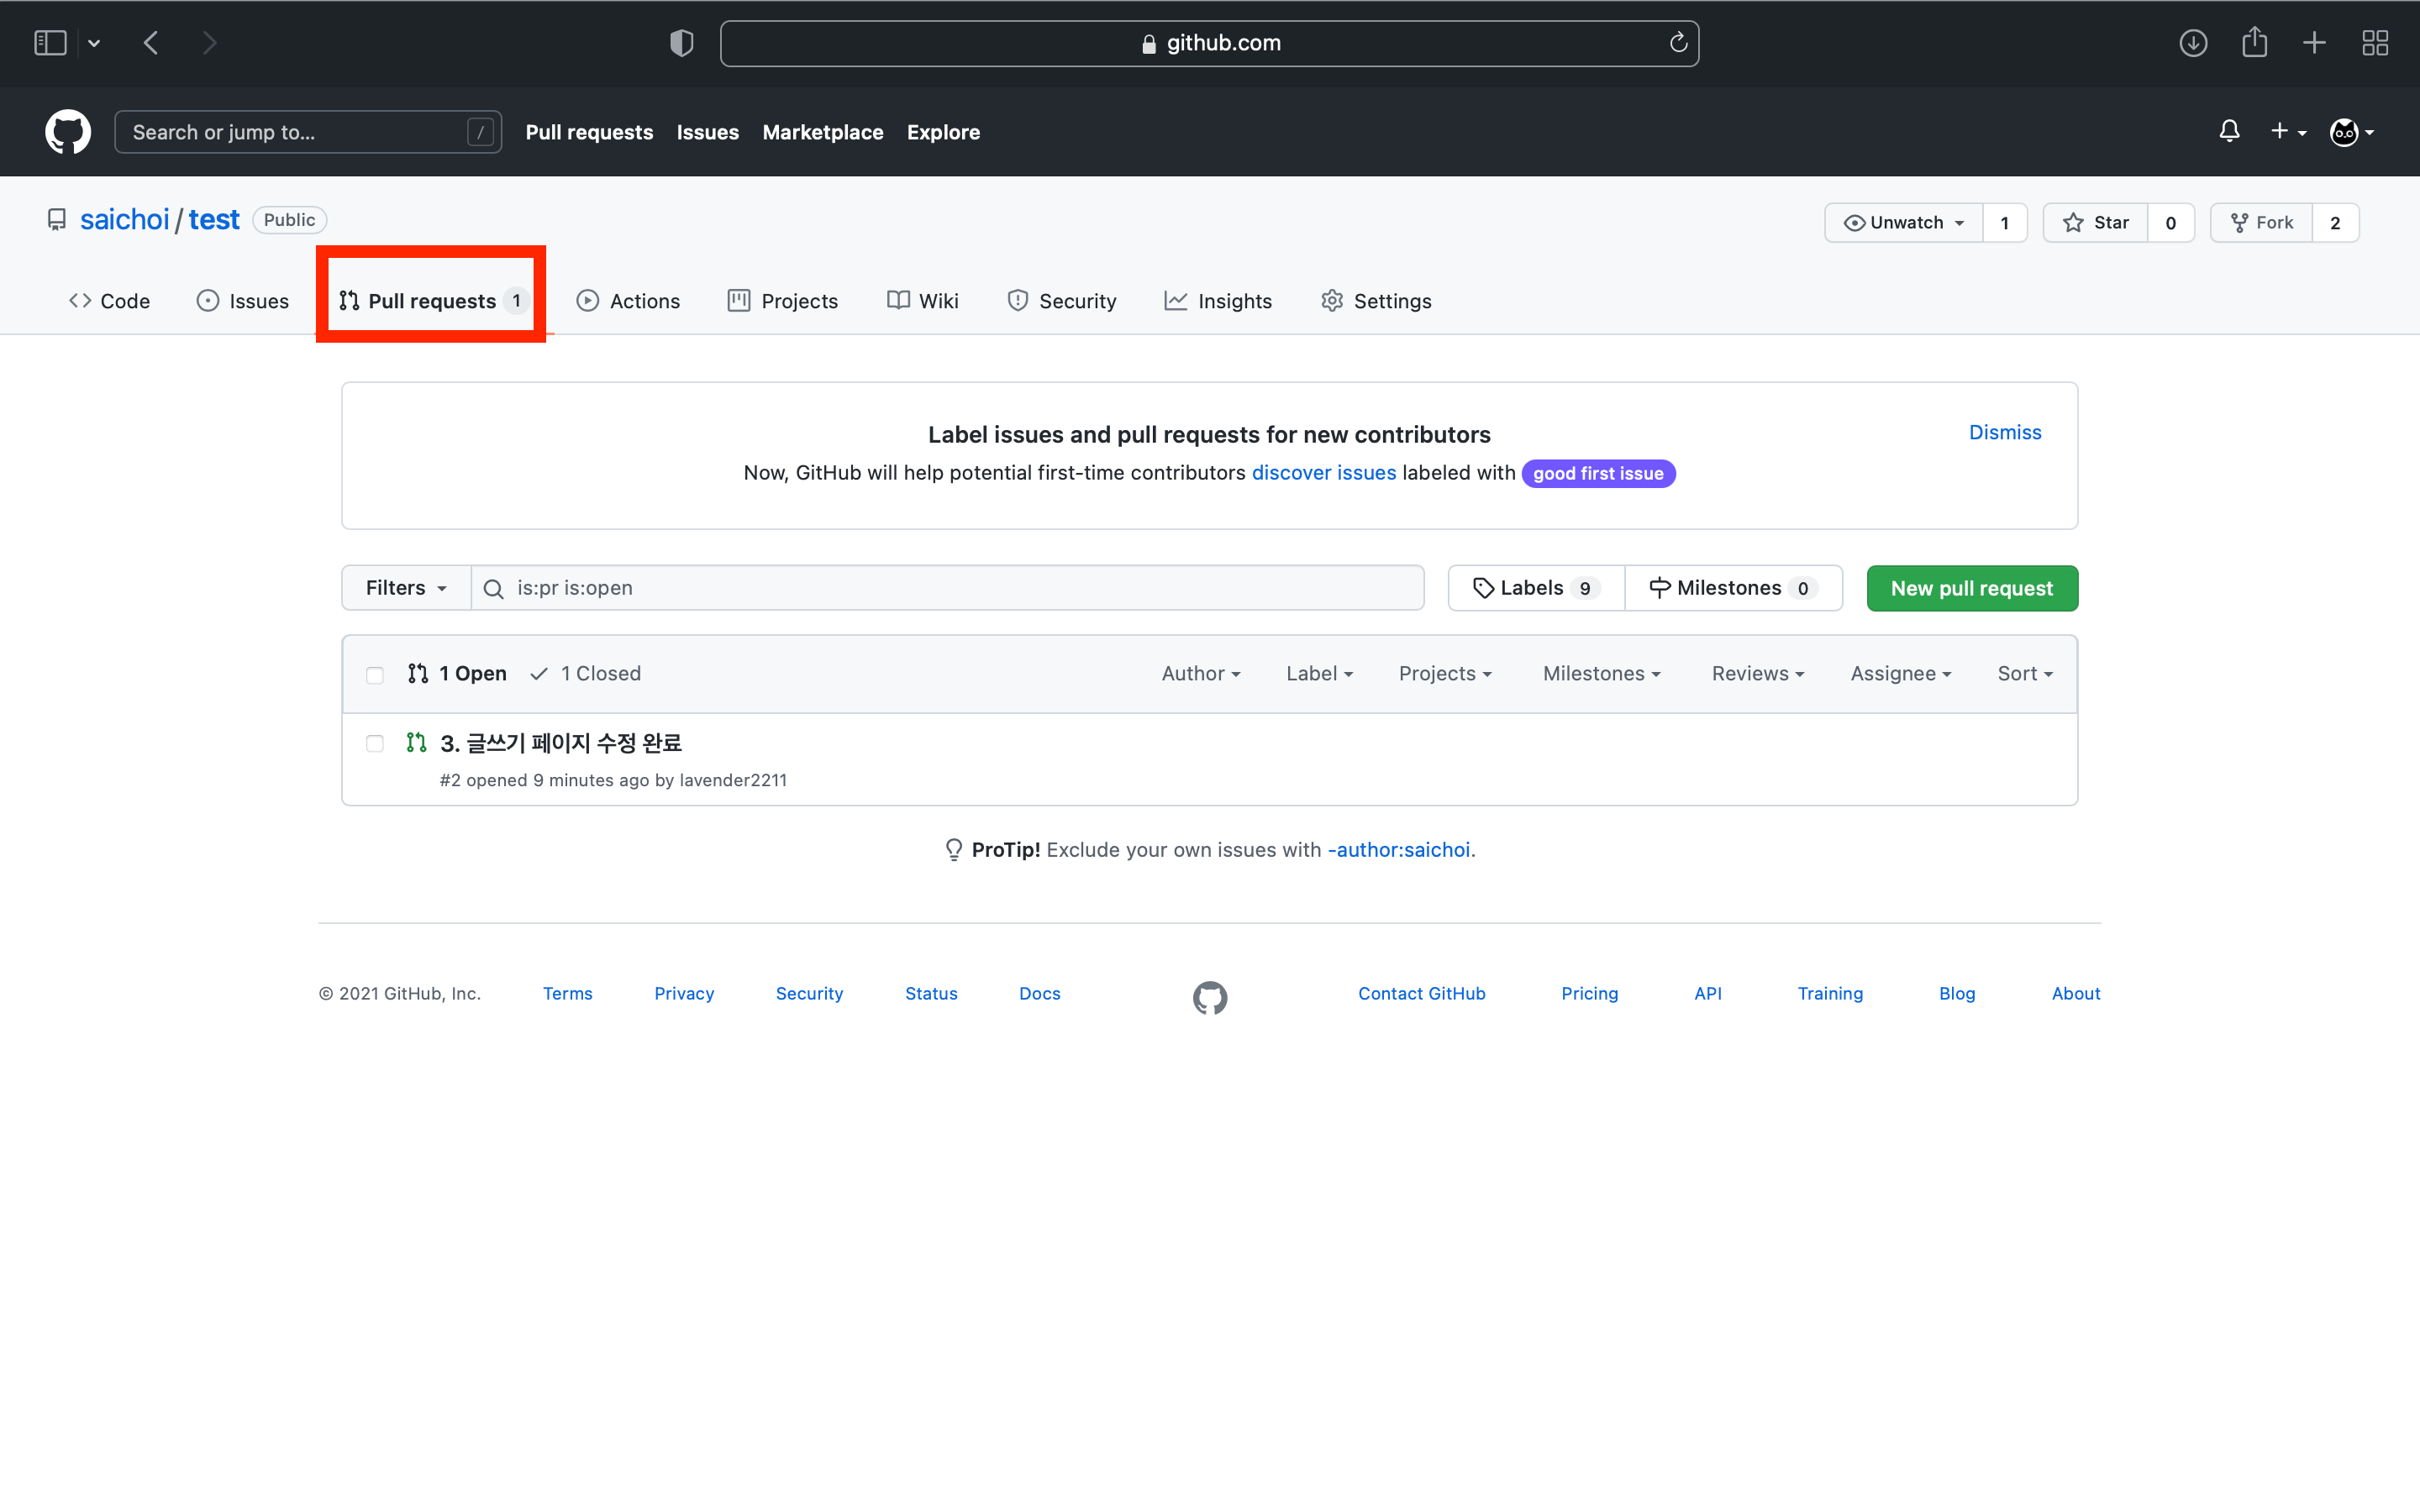The image size is (2420, 1512).
Task: Select the repository Pull requests tab
Action: click(432, 301)
